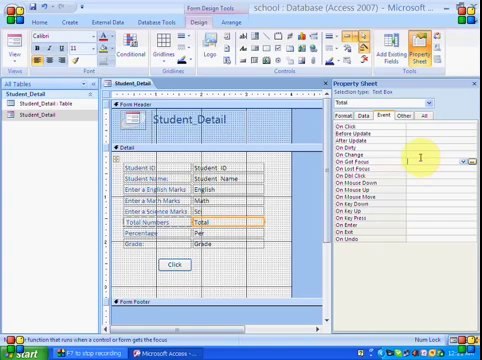Image resolution: width=482 pixels, height=360 pixels.
Task: Toggle Align Text Left
Action: 37,60
